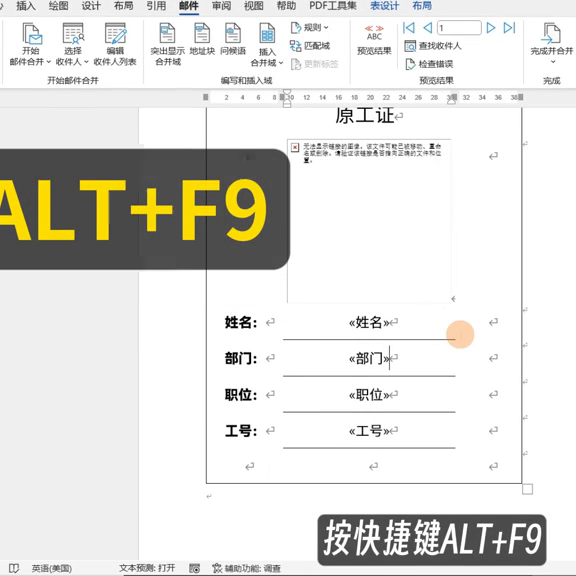Click the proofing book icon in status bar
576x576 pixels.
coord(14,569)
